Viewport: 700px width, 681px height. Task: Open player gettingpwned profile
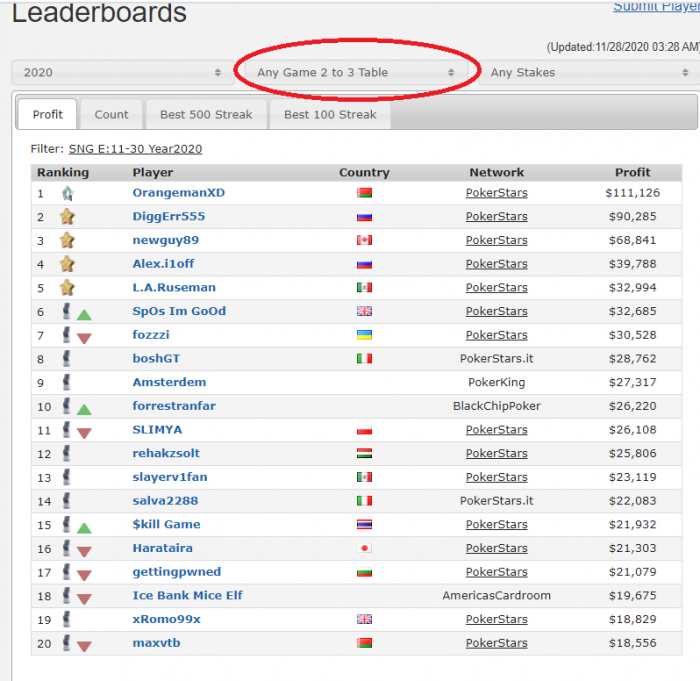(177, 572)
